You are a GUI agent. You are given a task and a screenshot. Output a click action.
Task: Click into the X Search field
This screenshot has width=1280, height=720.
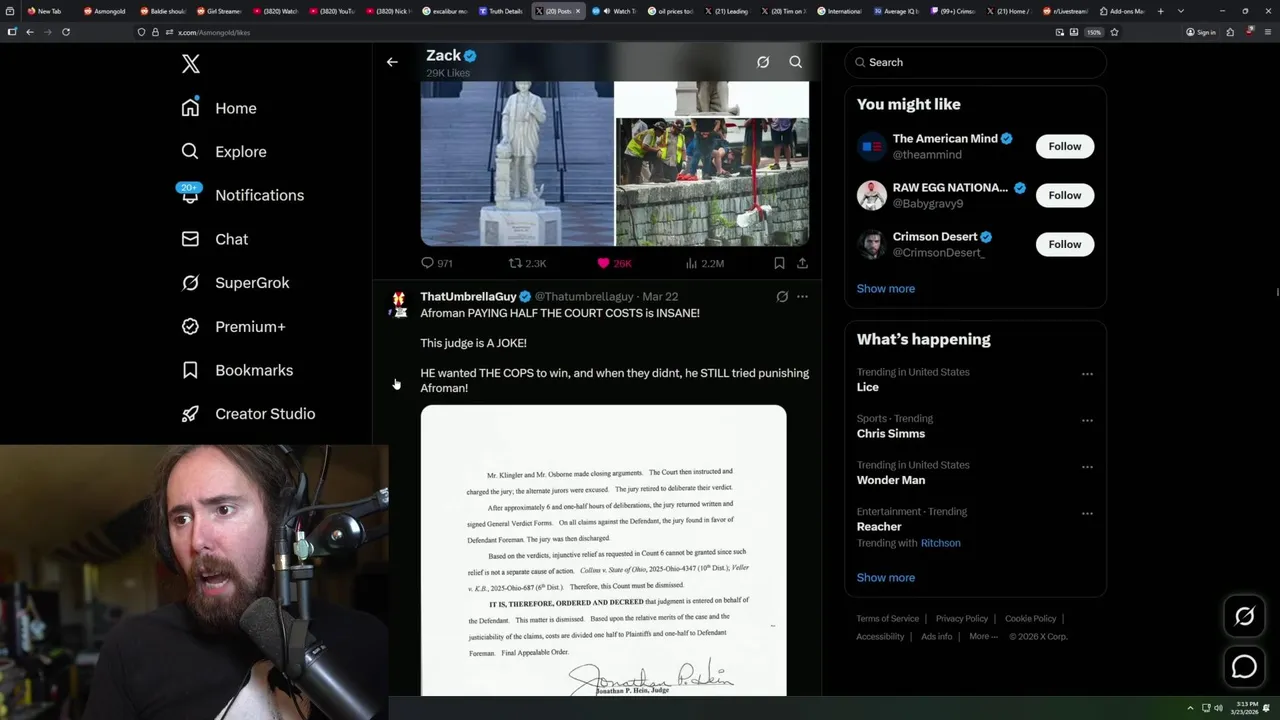click(x=975, y=62)
